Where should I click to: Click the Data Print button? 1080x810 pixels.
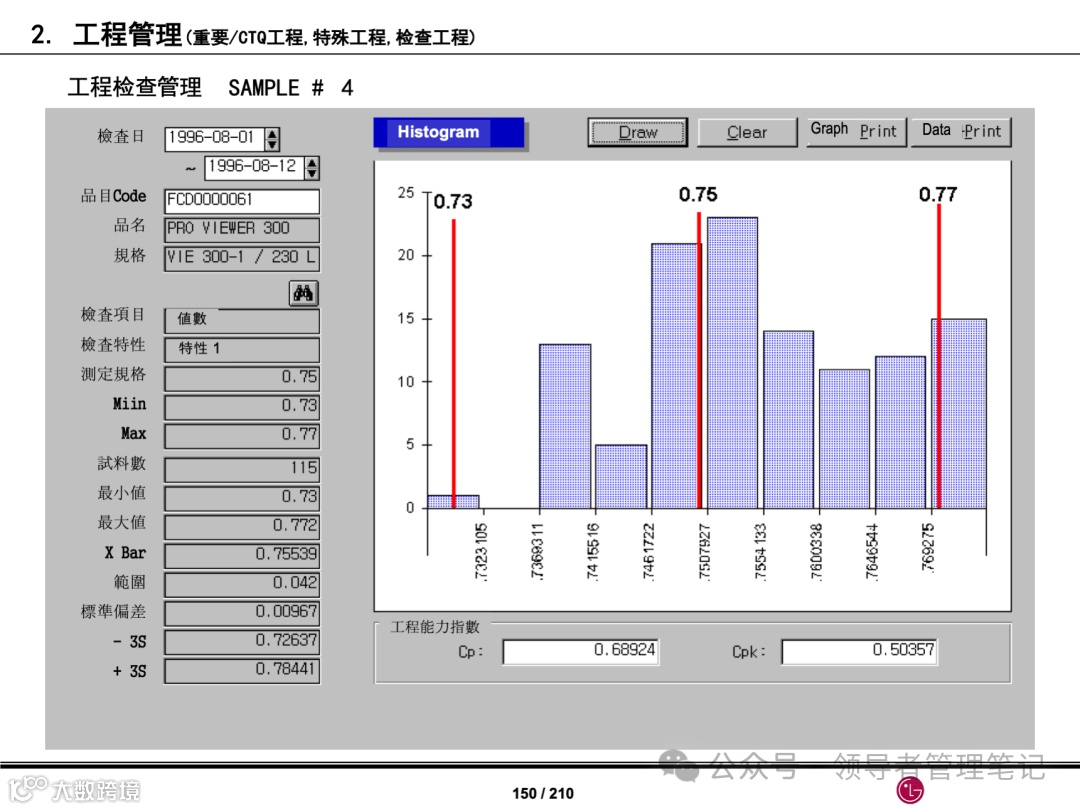coord(962,131)
